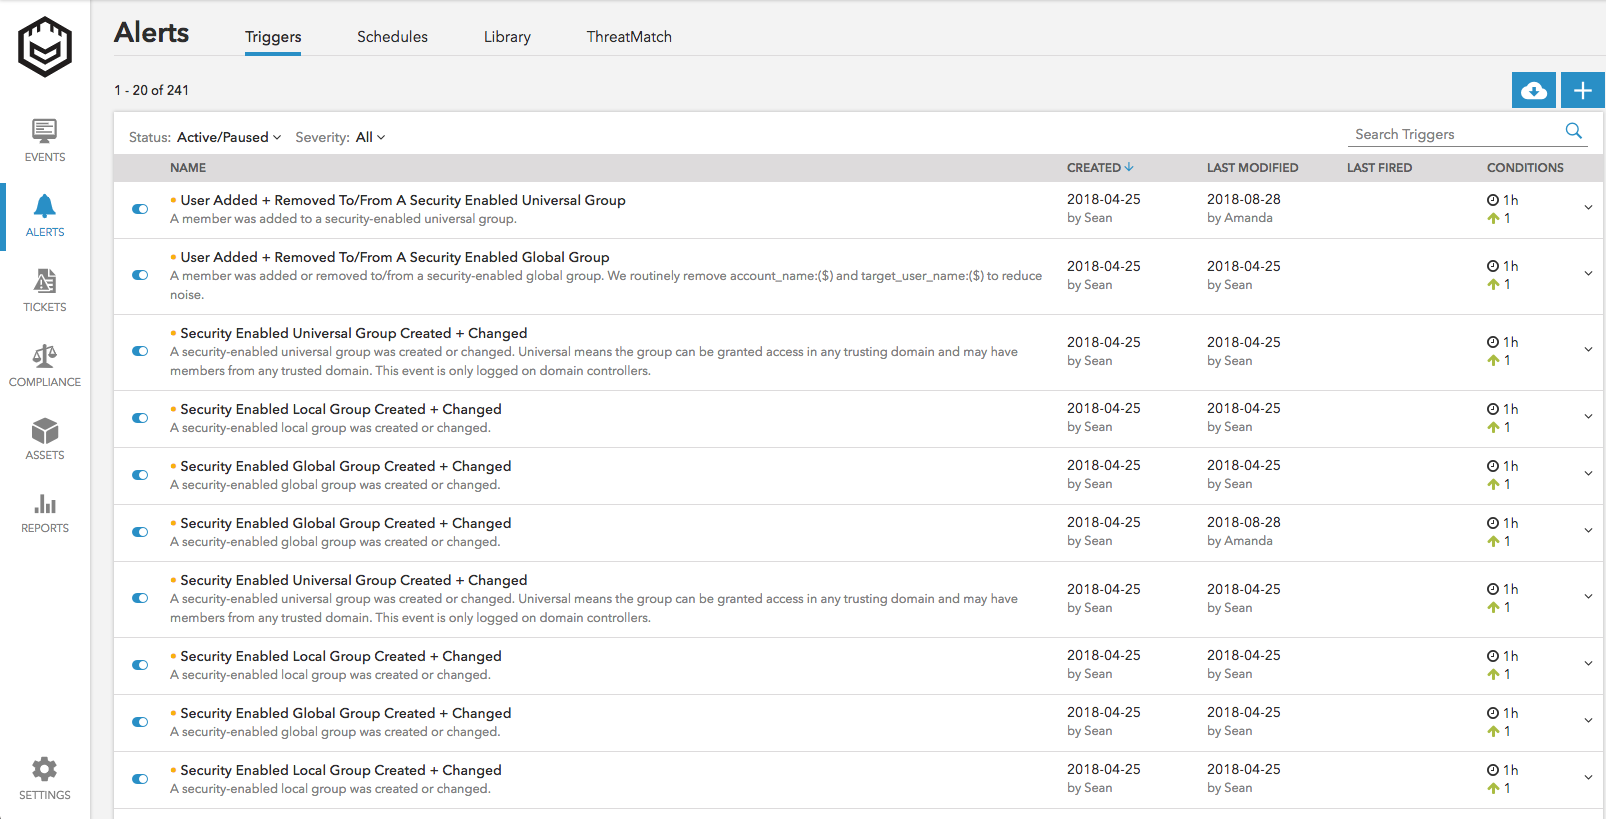
Task: Open the Status Active/Paused dropdown
Action: [229, 138]
